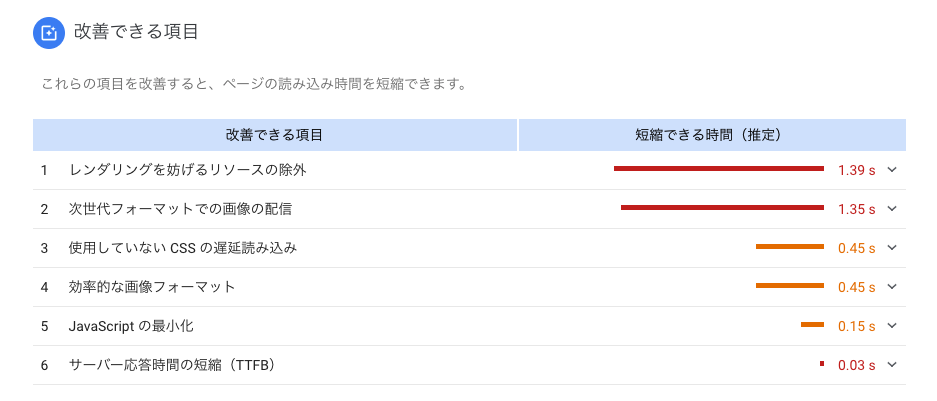
Task: Expand the 使用していない CSS の遅延読み込み chevron
Action: pyautogui.click(x=892, y=247)
